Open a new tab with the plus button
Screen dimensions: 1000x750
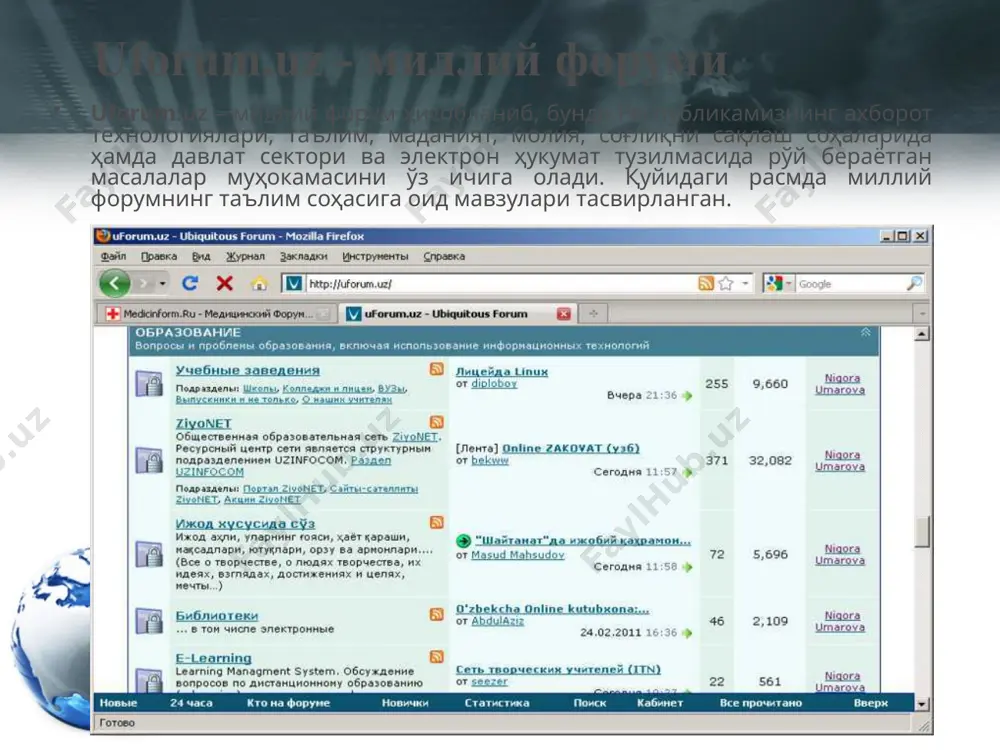click(593, 314)
